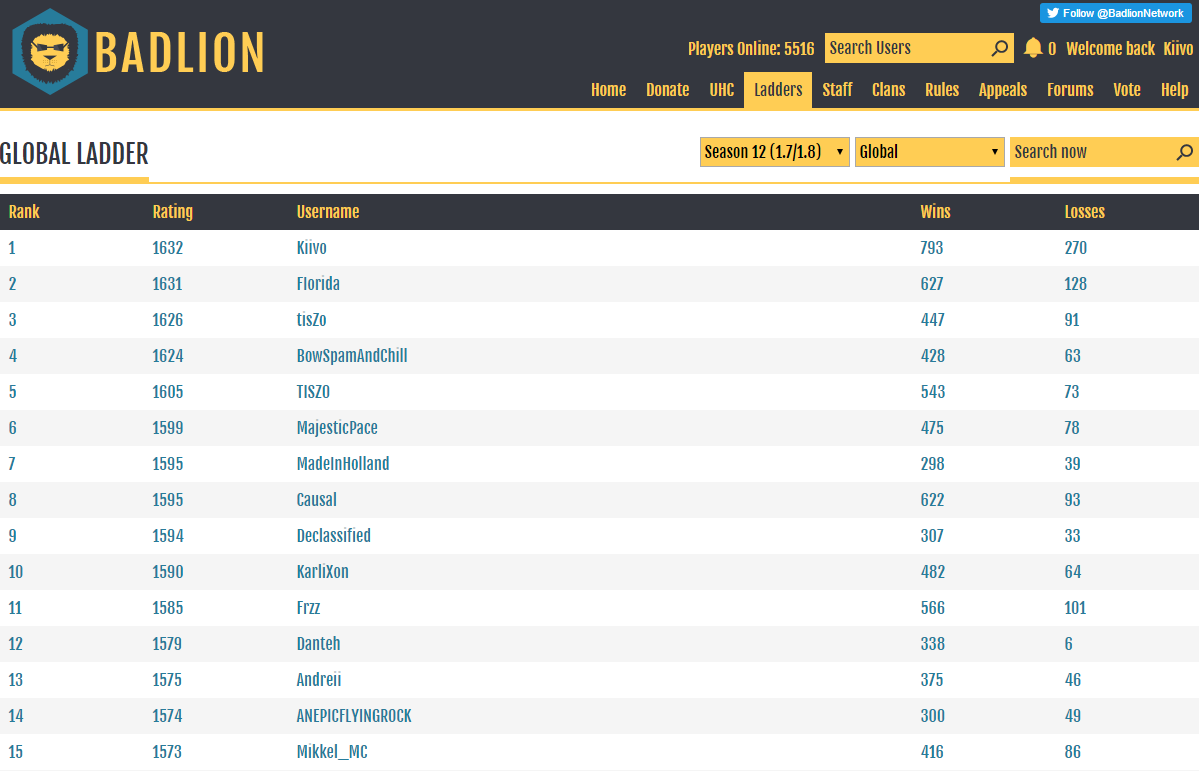Viewport: 1199px width, 771px height.
Task: Open KarliXon's player profile
Action: pos(323,571)
